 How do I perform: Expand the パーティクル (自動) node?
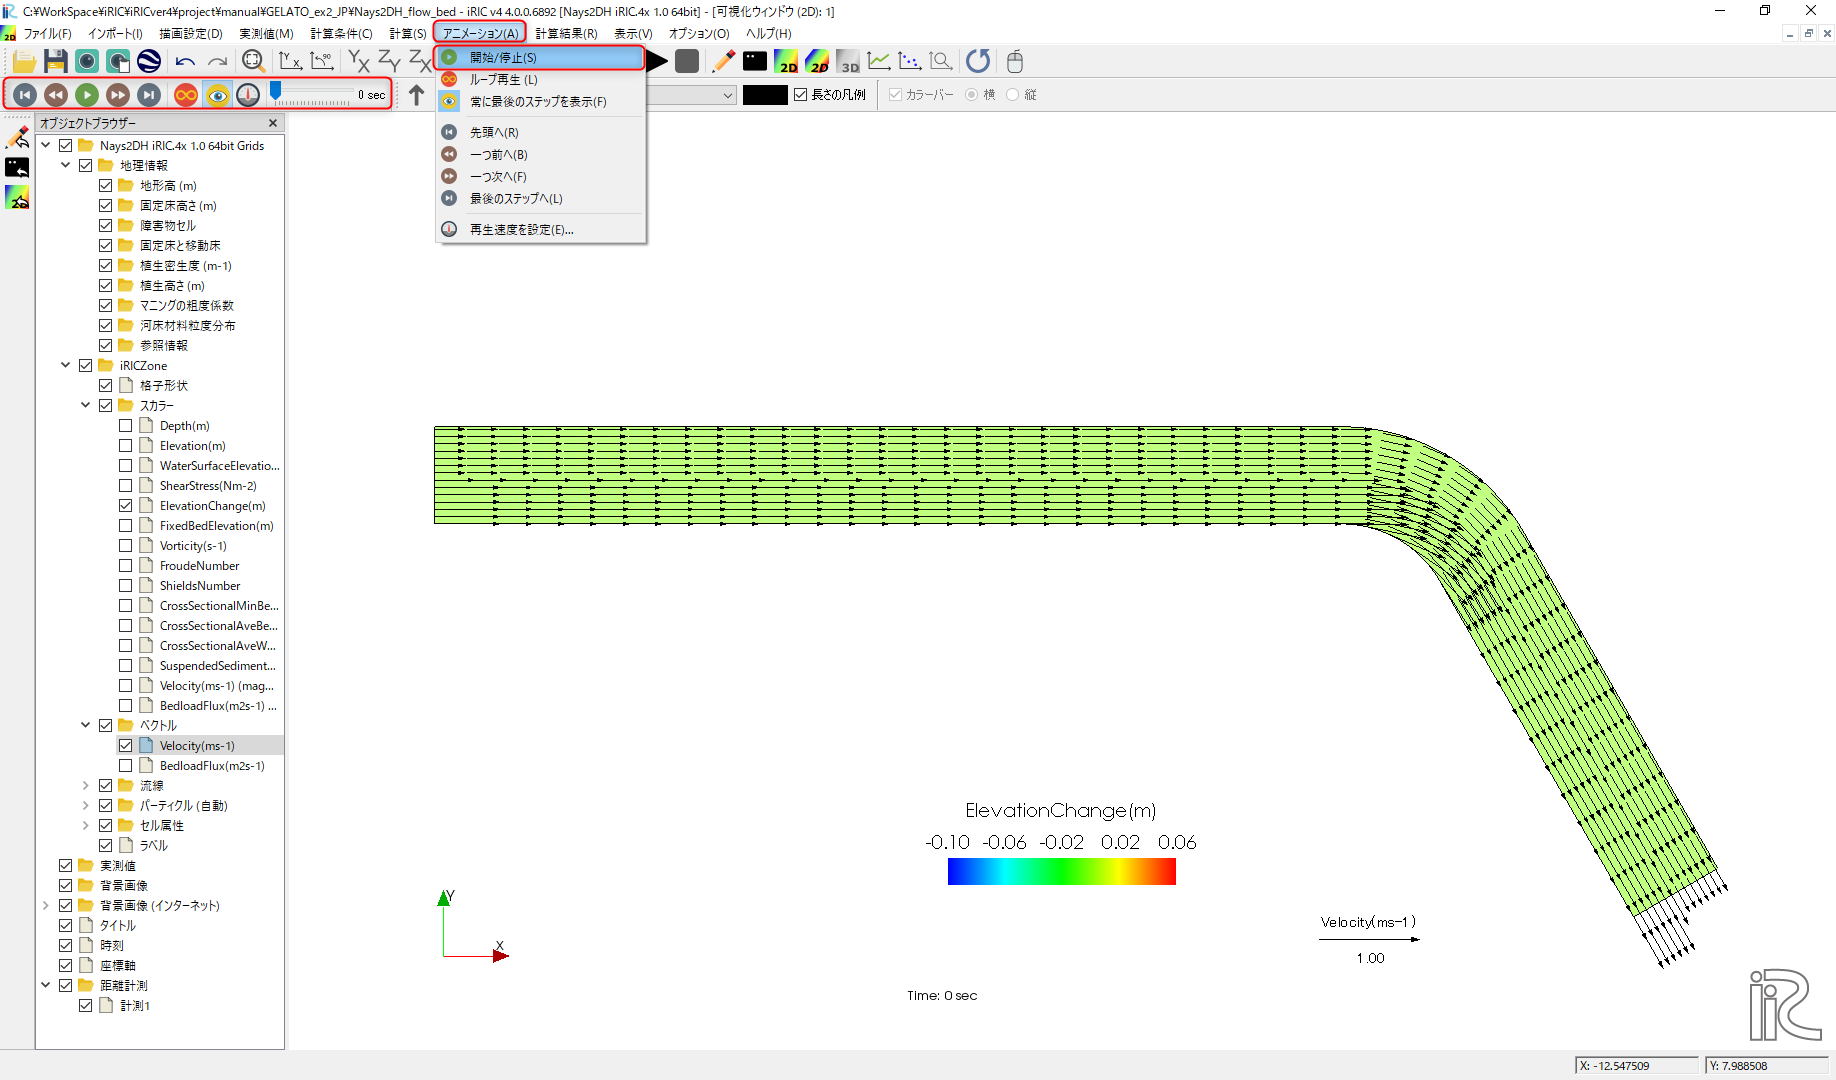[x=86, y=806]
